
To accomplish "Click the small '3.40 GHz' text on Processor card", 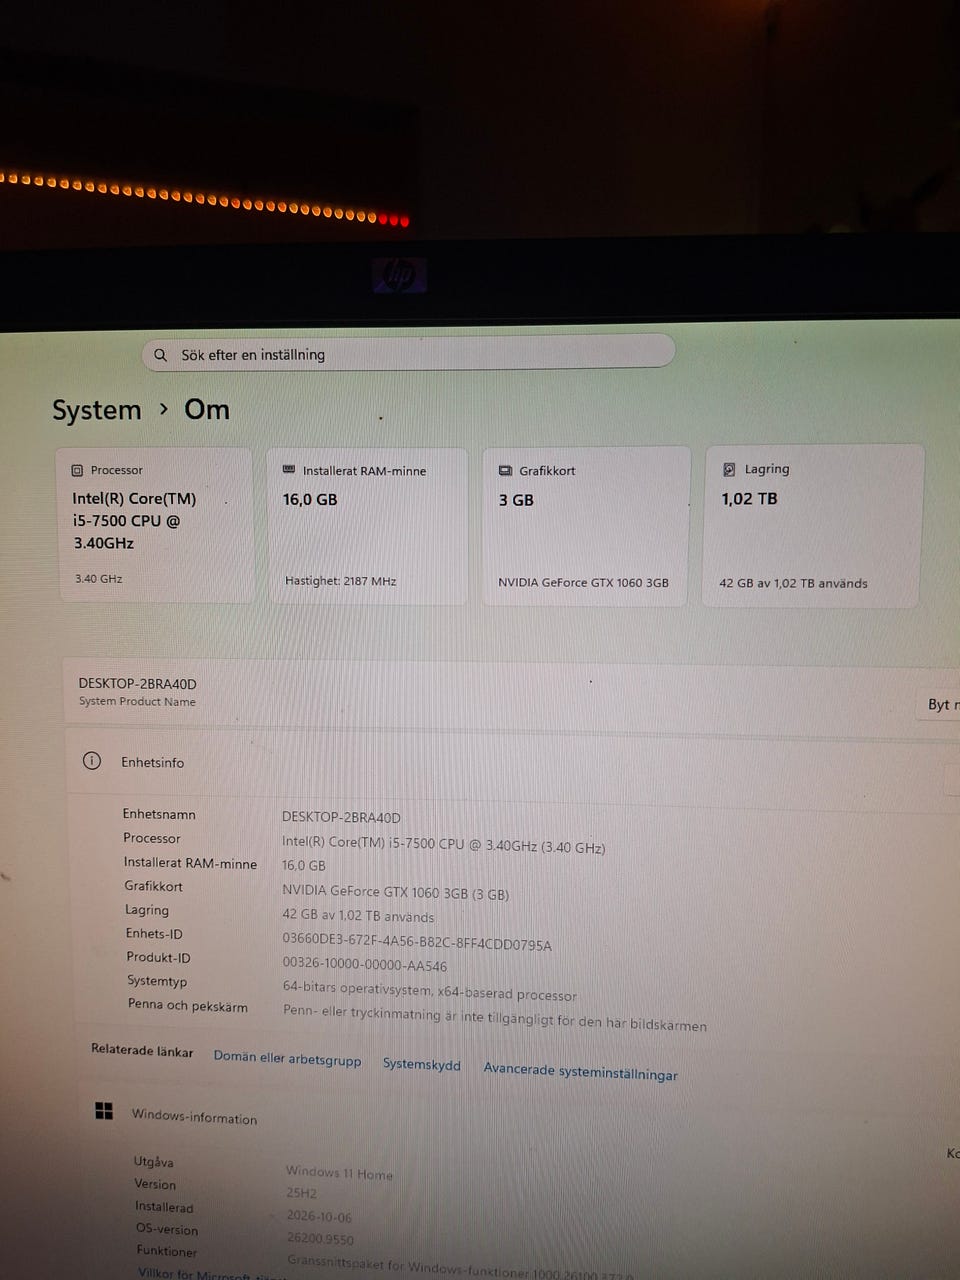I will (x=99, y=579).
